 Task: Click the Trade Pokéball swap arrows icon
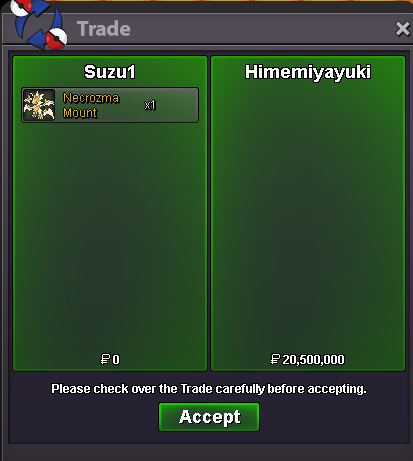click(x=39, y=24)
